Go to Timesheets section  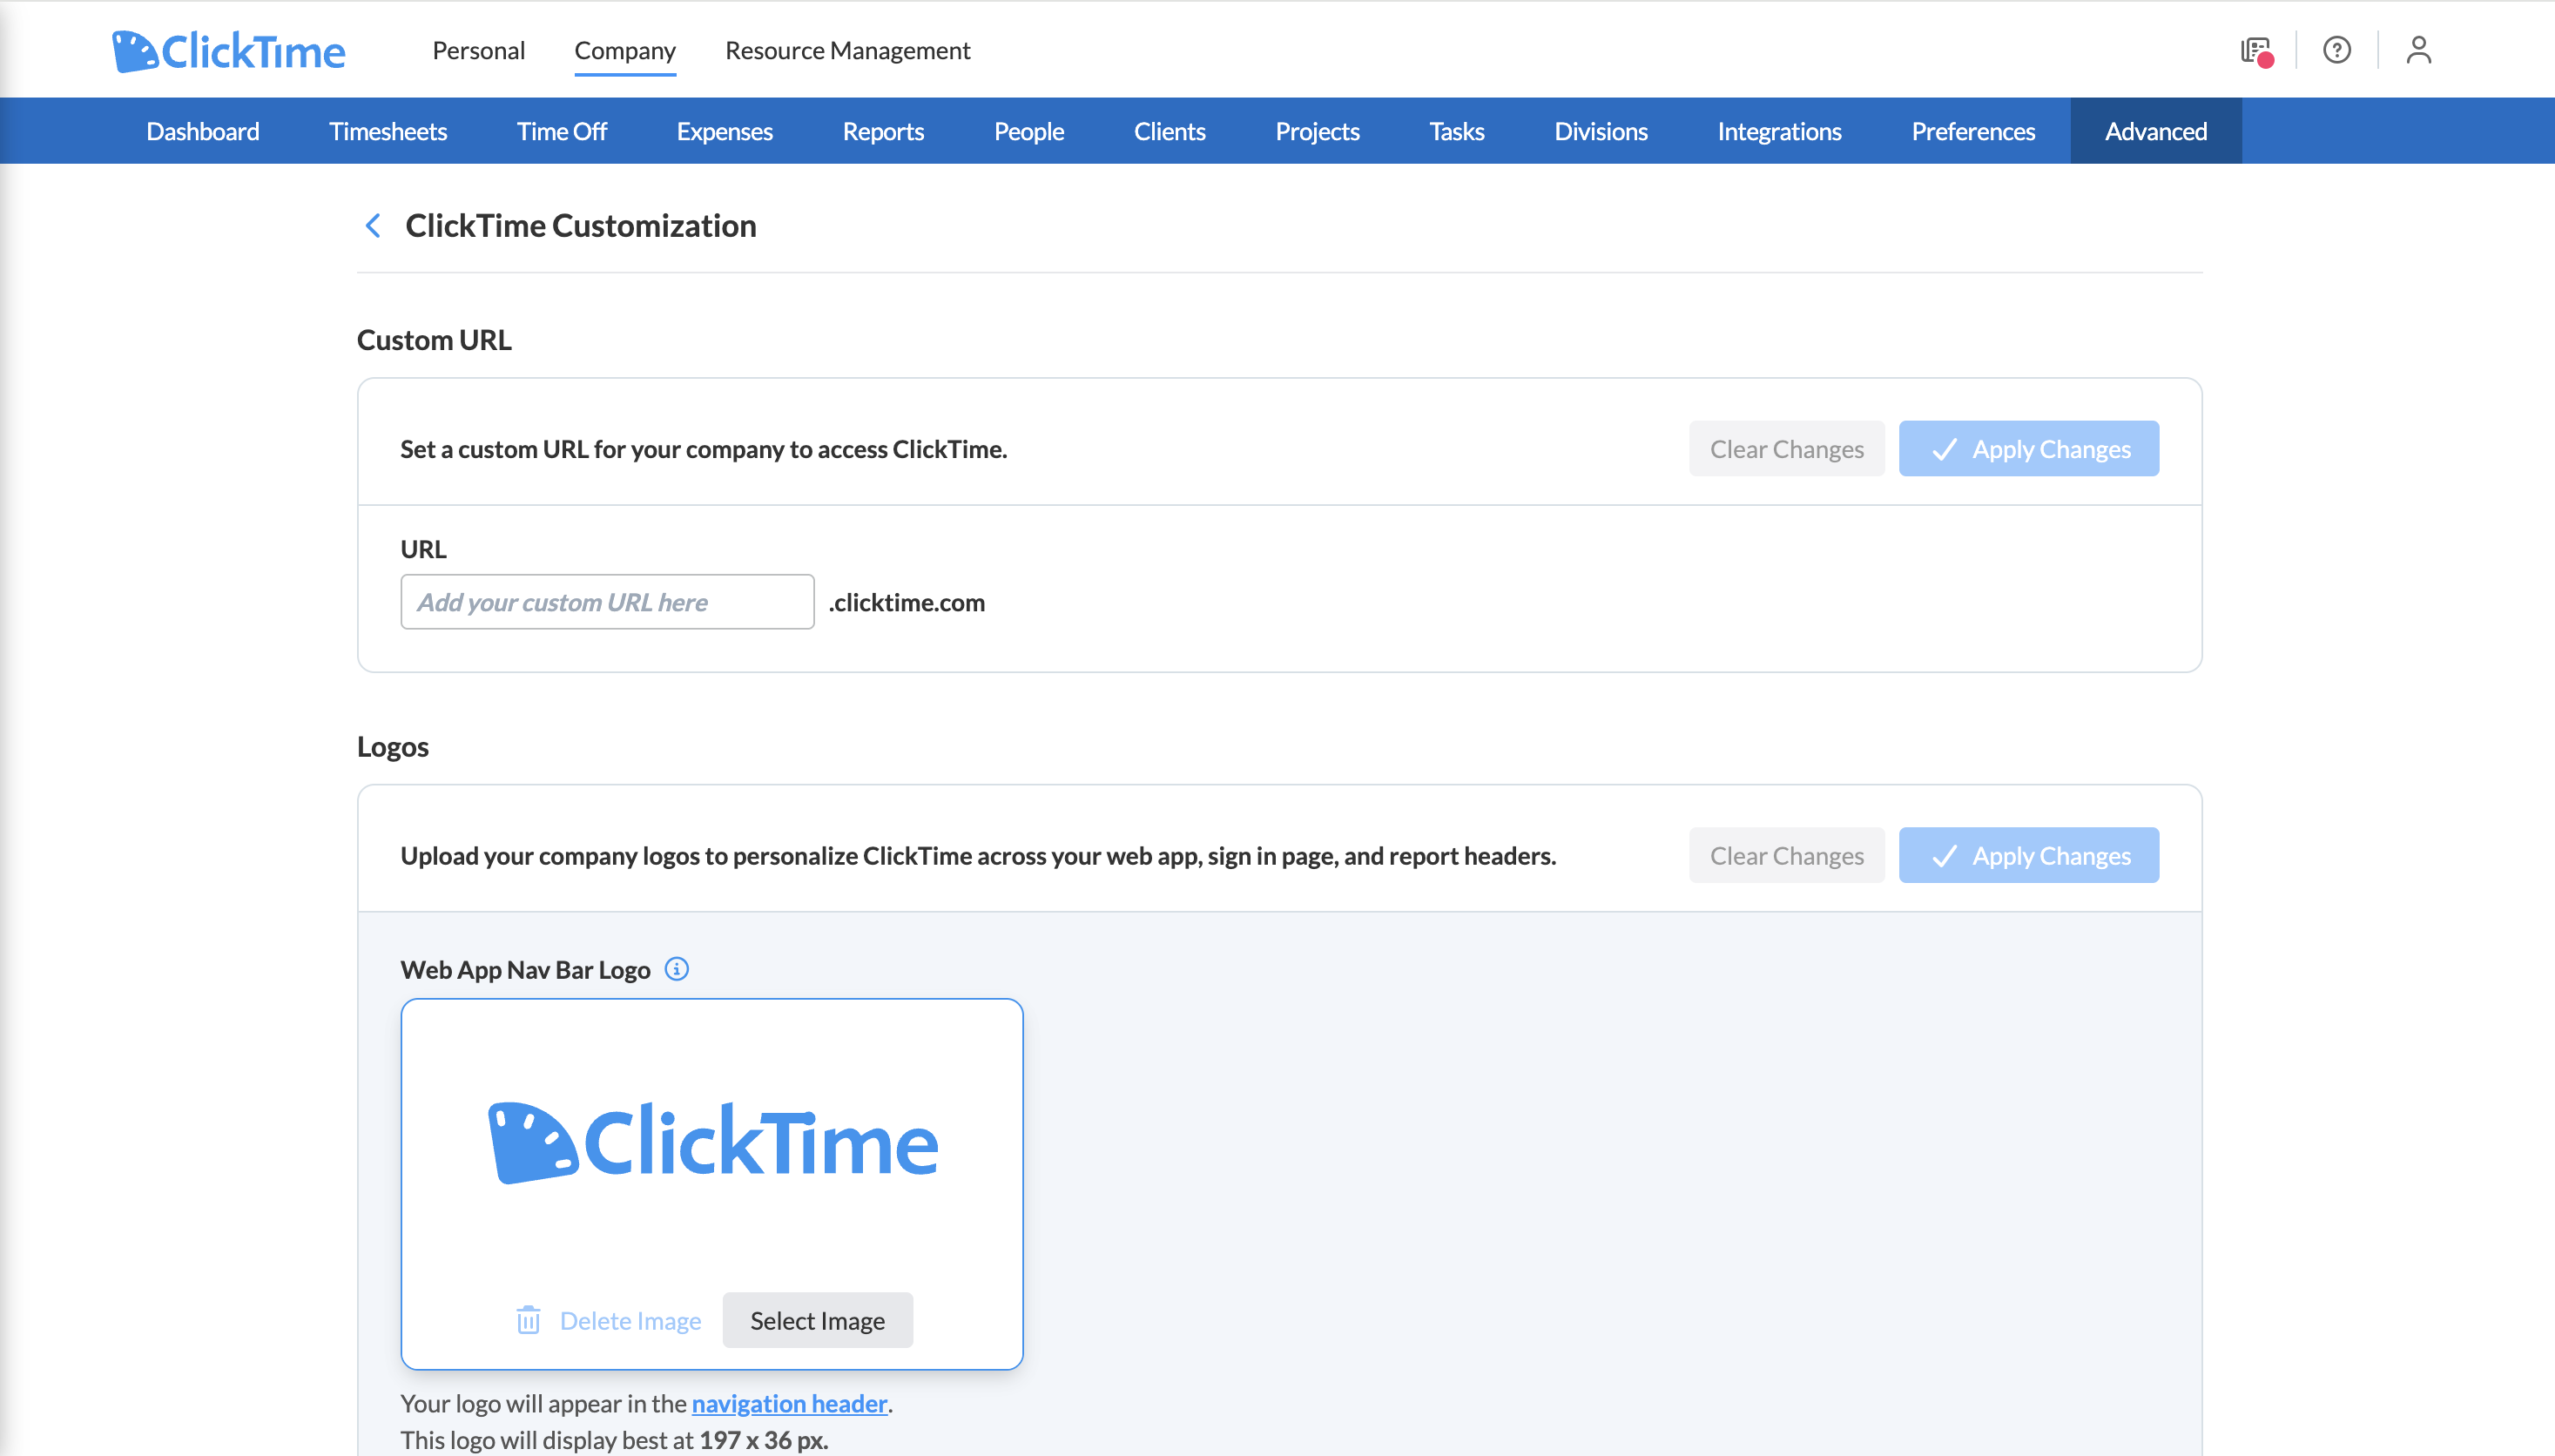[388, 131]
